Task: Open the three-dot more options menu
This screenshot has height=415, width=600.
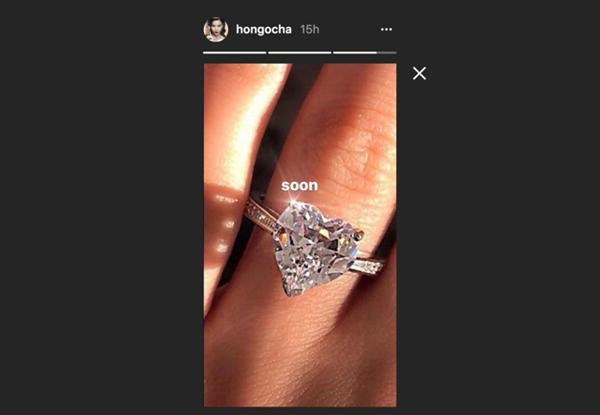Action: coord(386,29)
